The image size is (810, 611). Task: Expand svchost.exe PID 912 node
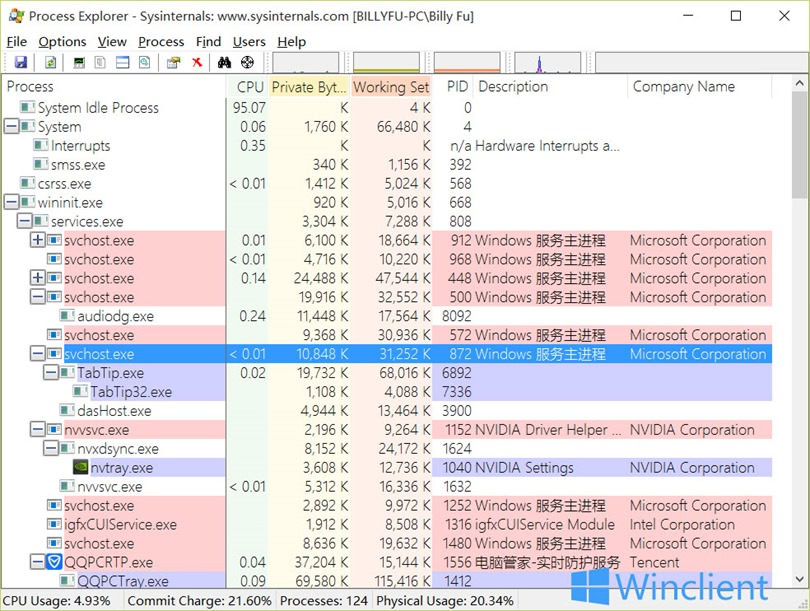point(38,240)
